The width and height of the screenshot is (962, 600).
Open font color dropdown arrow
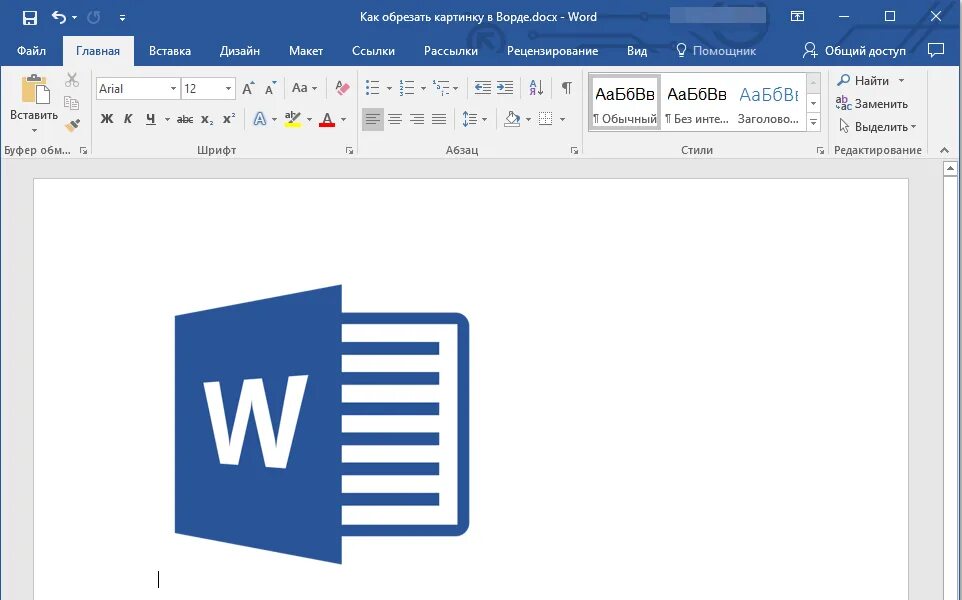point(344,120)
